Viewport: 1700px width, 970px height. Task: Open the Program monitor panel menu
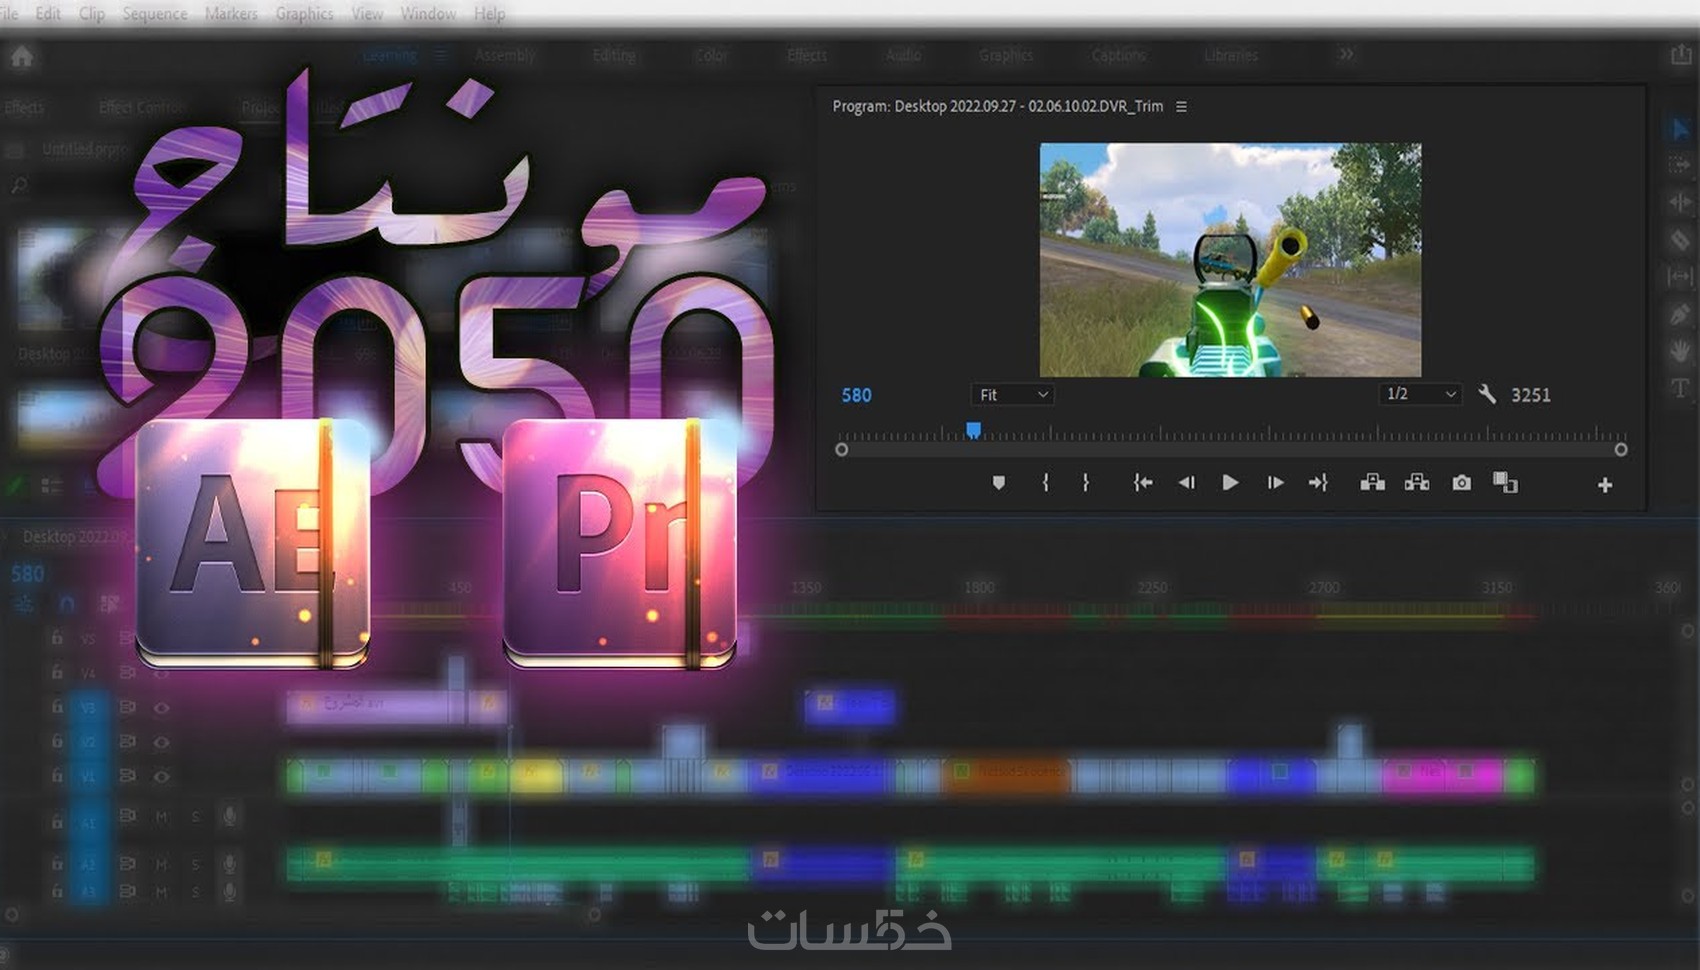click(x=1181, y=106)
